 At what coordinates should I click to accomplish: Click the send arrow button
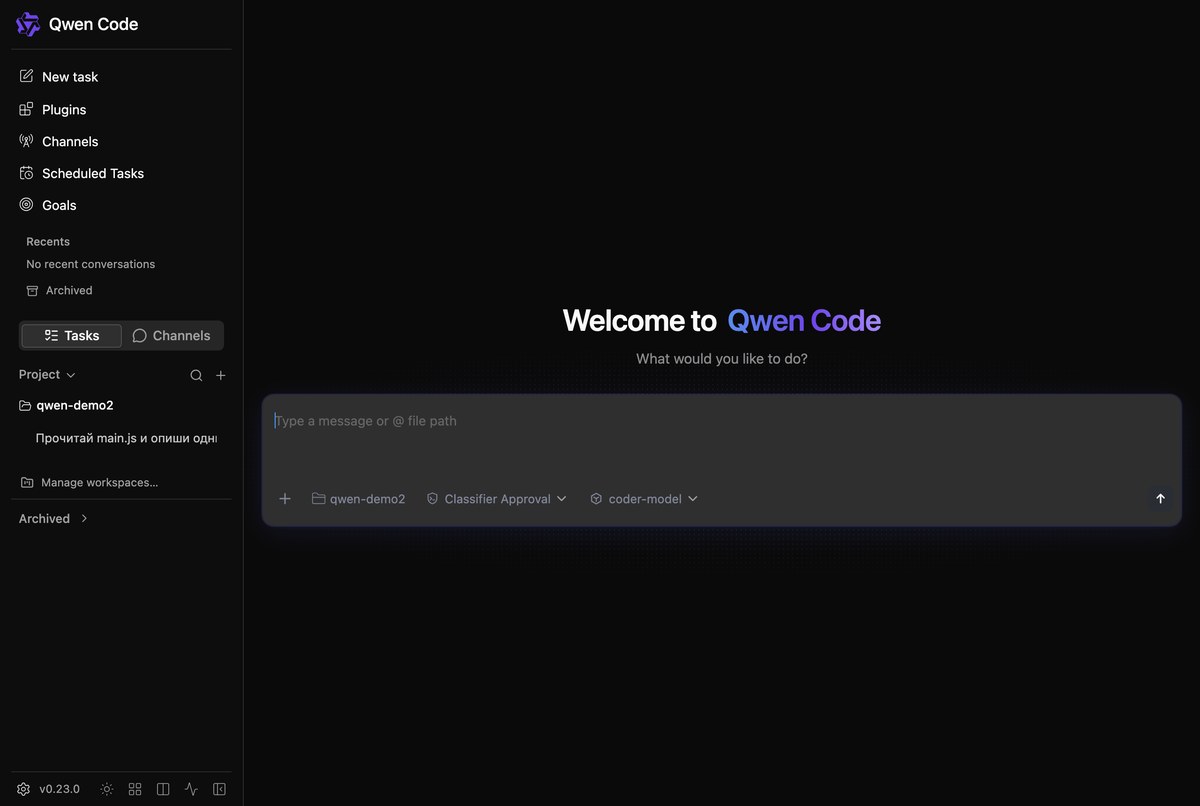(1160, 498)
